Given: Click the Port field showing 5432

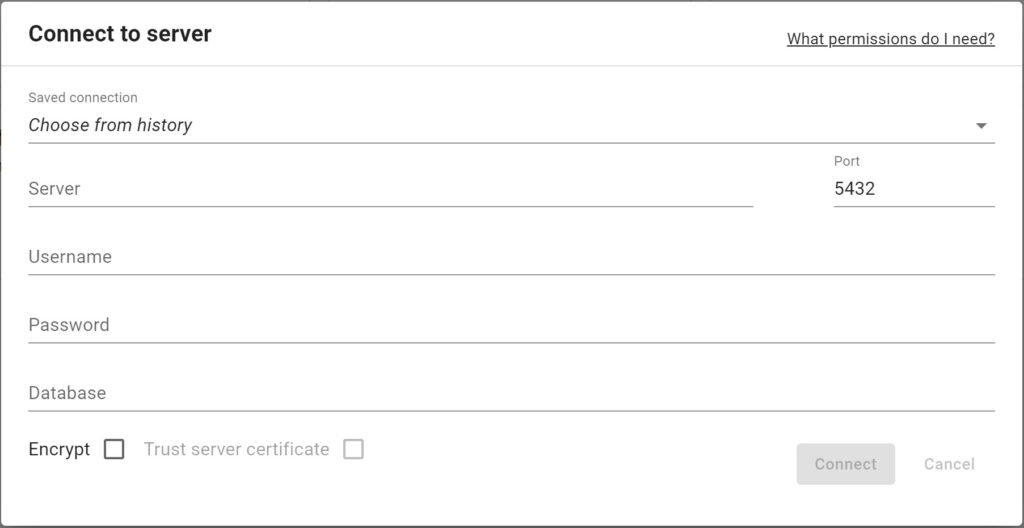Looking at the screenshot, I should [913, 188].
